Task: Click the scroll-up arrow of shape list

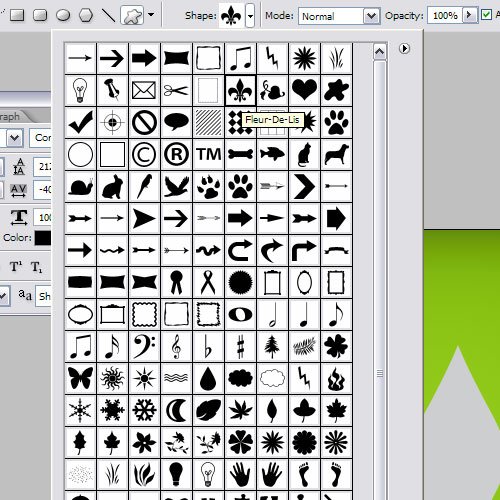Action: (x=380, y=52)
